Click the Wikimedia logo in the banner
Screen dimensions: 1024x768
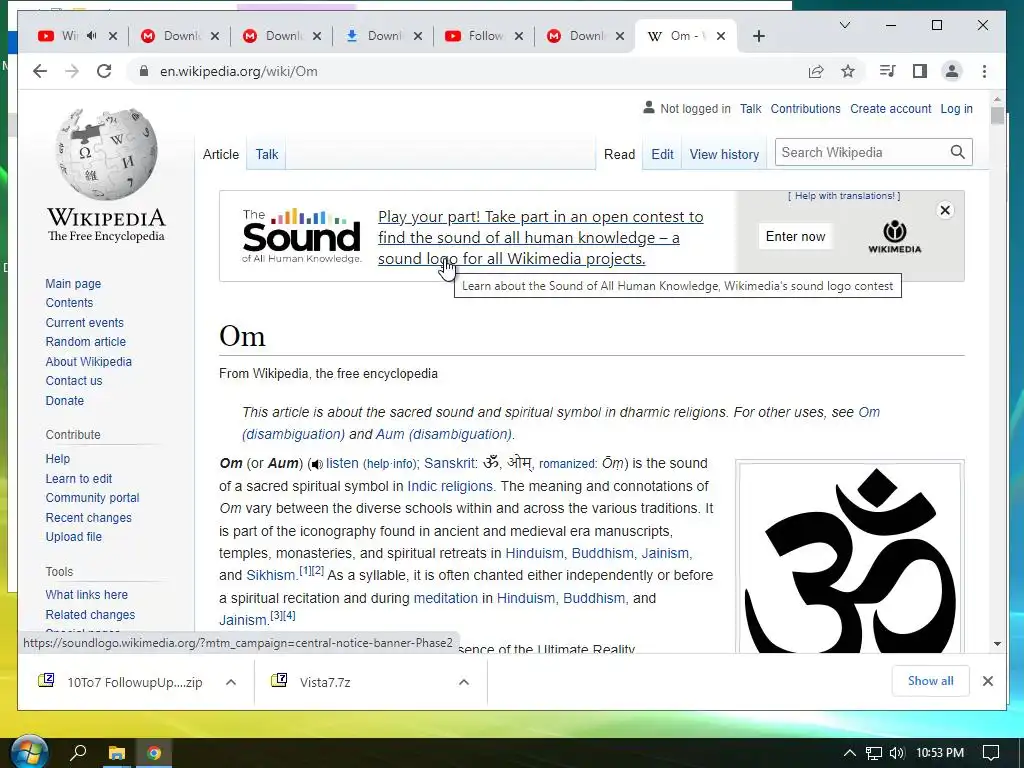click(895, 236)
